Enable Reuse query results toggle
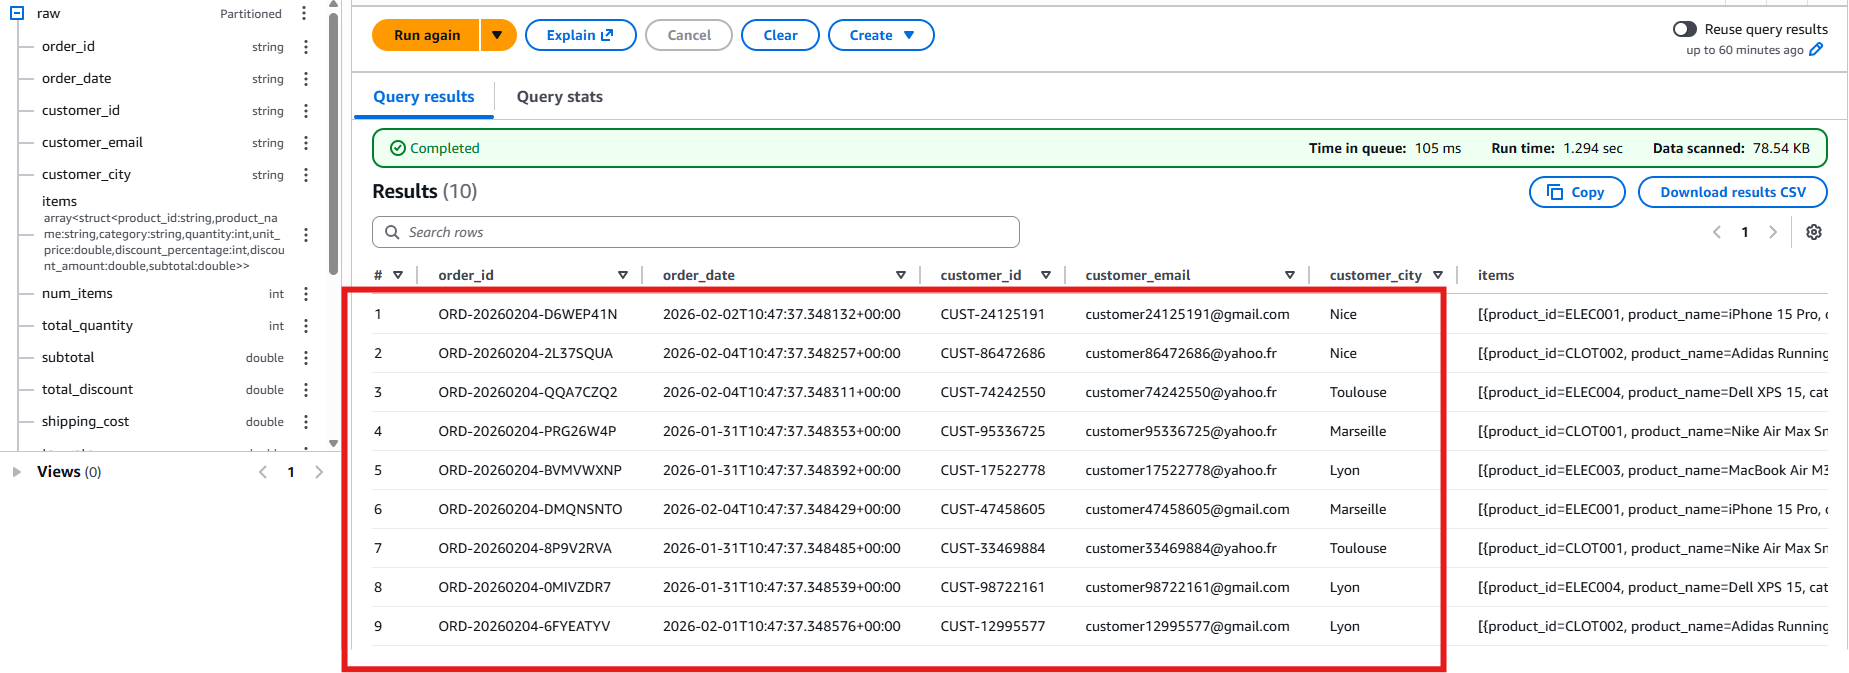The height and width of the screenshot is (673, 1849). (1684, 29)
